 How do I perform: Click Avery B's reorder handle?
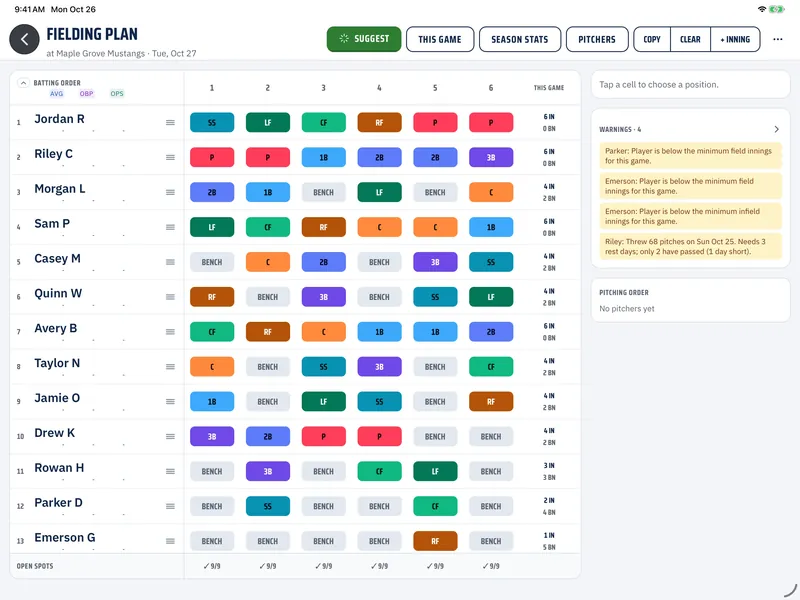170,332
